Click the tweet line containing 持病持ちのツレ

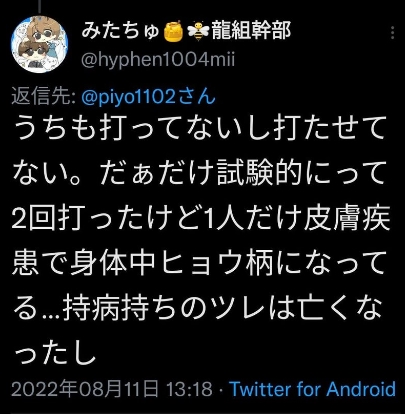(197, 310)
